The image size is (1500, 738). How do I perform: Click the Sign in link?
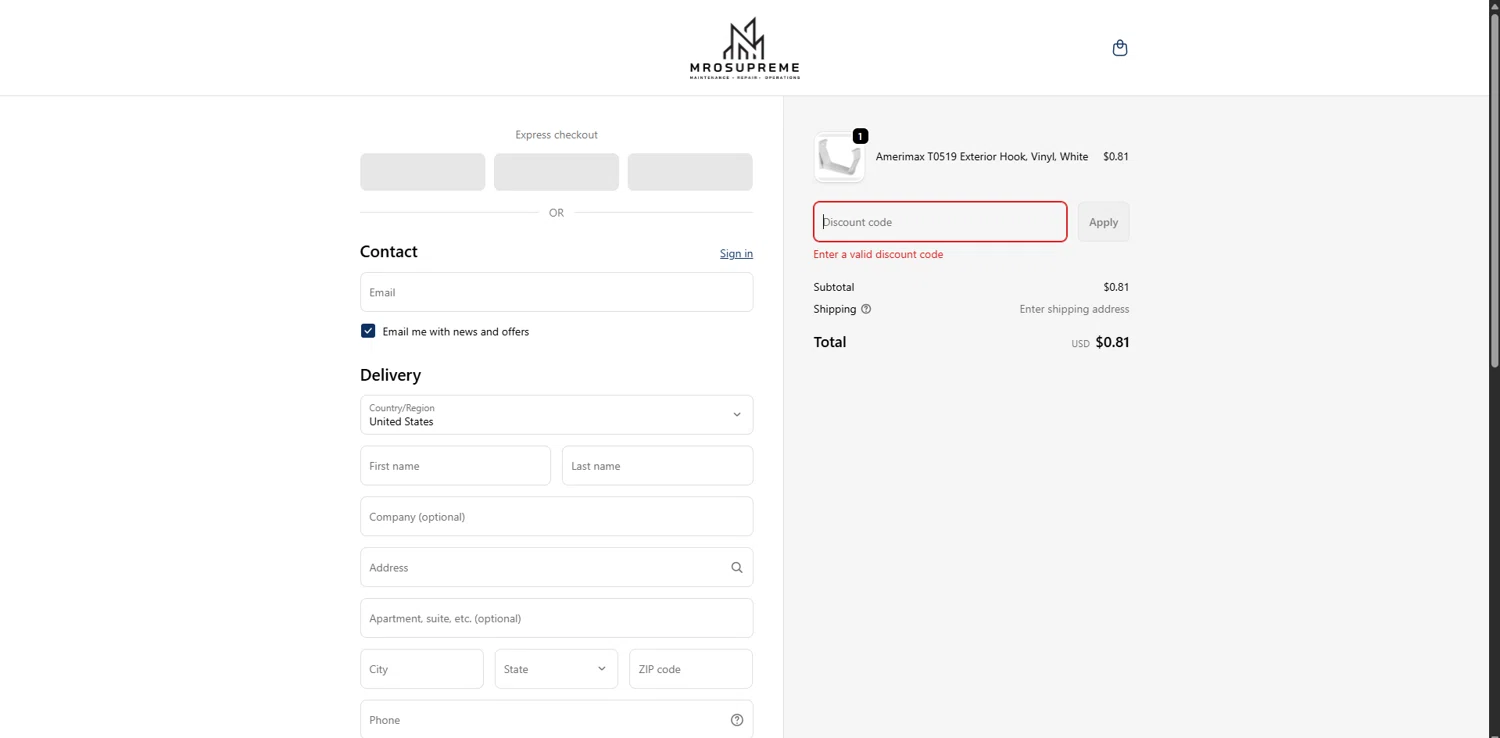coord(736,254)
